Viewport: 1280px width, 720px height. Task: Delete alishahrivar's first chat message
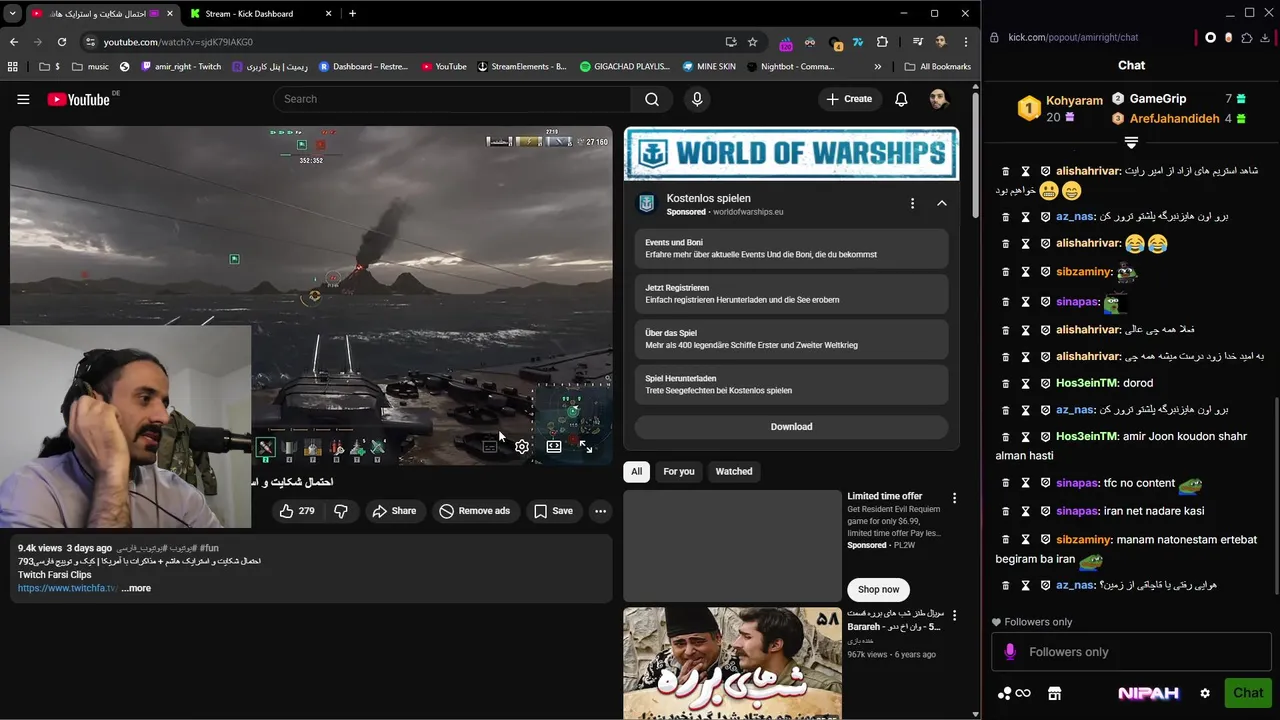click(x=1006, y=172)
